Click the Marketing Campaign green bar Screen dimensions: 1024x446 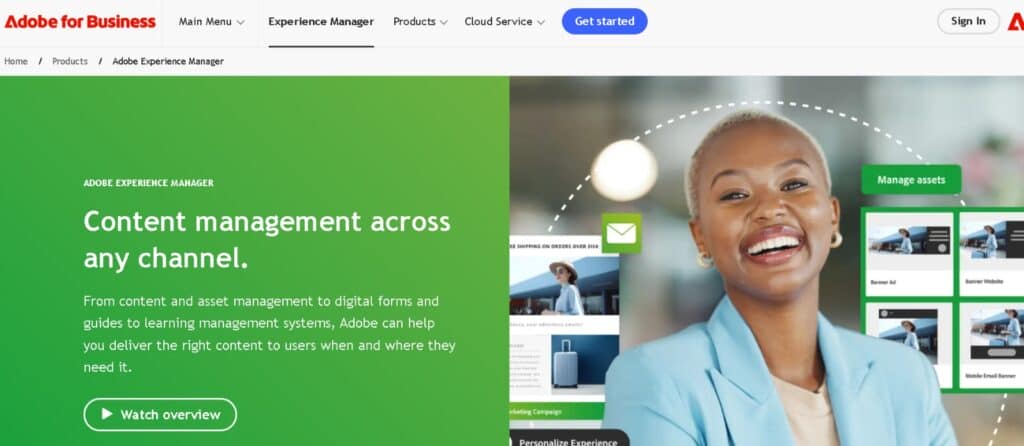click(557, 411)
